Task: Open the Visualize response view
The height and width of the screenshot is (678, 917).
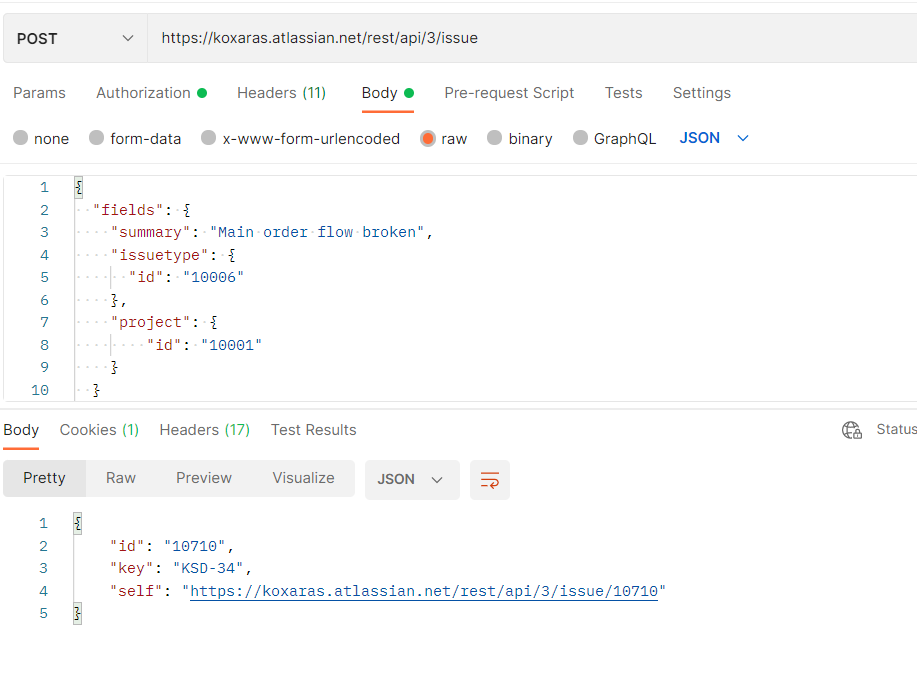Action: (304, 479)
